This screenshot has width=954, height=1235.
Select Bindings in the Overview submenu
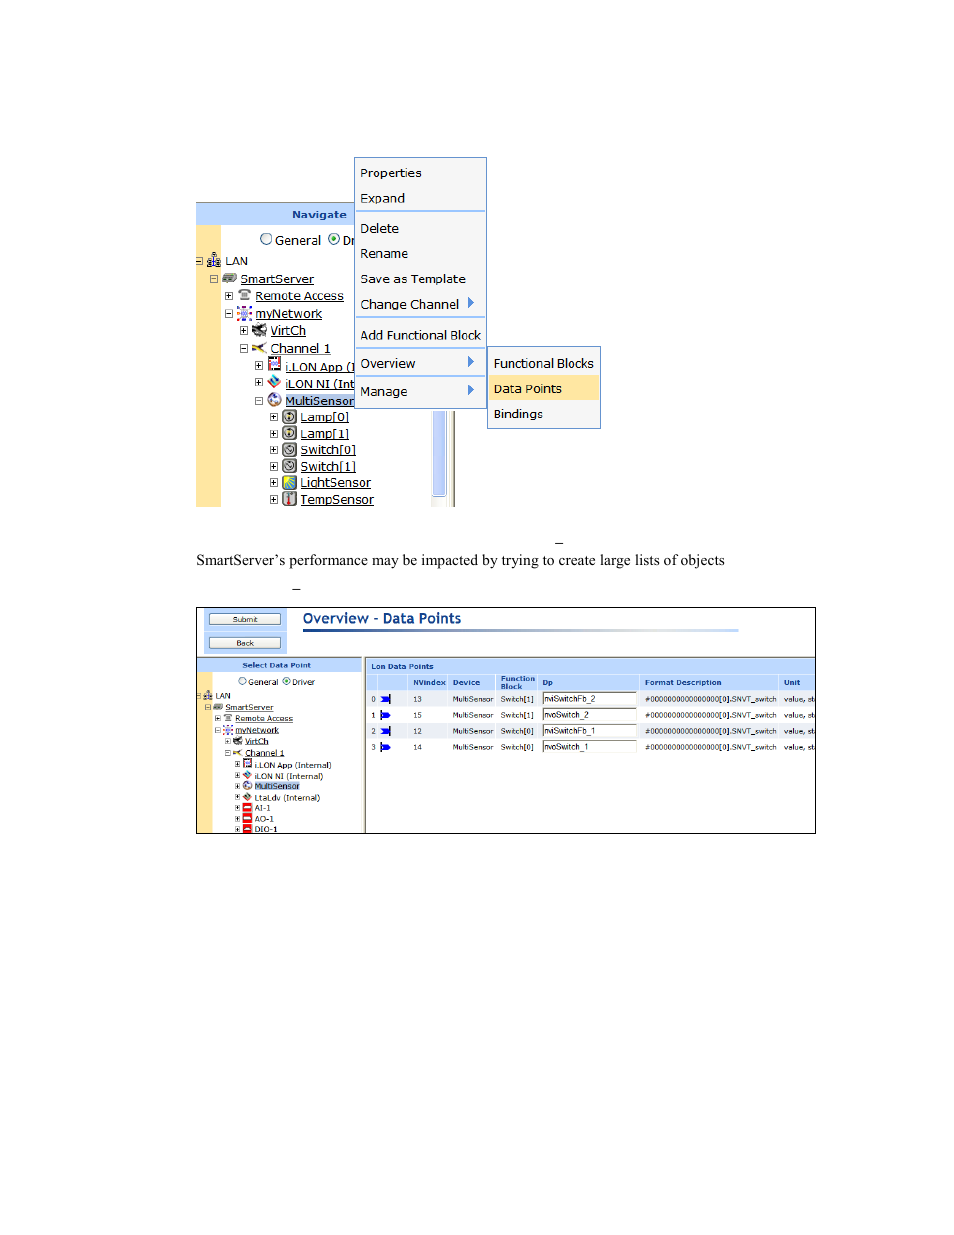pos(544,414)
